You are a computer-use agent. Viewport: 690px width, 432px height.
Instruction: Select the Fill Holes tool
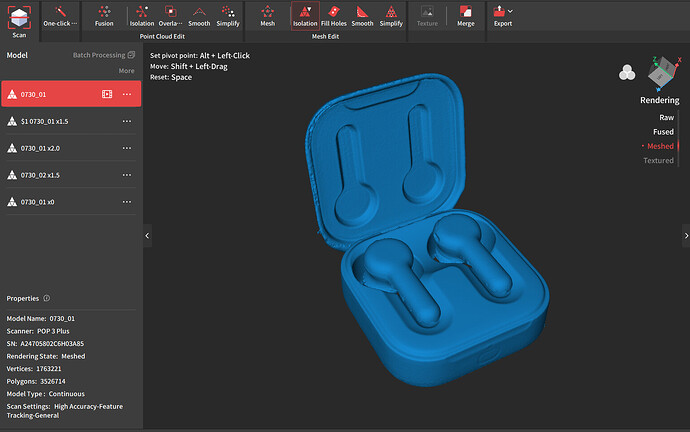pos(334,16)
